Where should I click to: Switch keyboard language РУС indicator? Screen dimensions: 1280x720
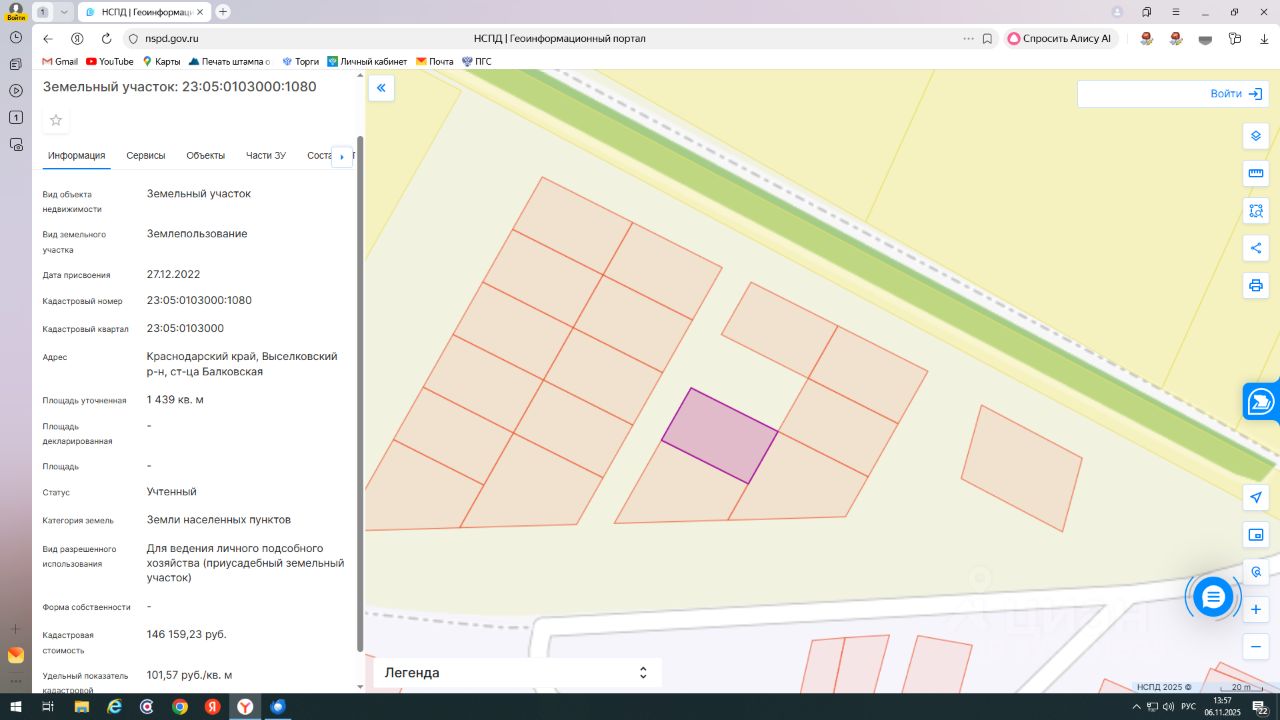click(x=1188, y=707)
